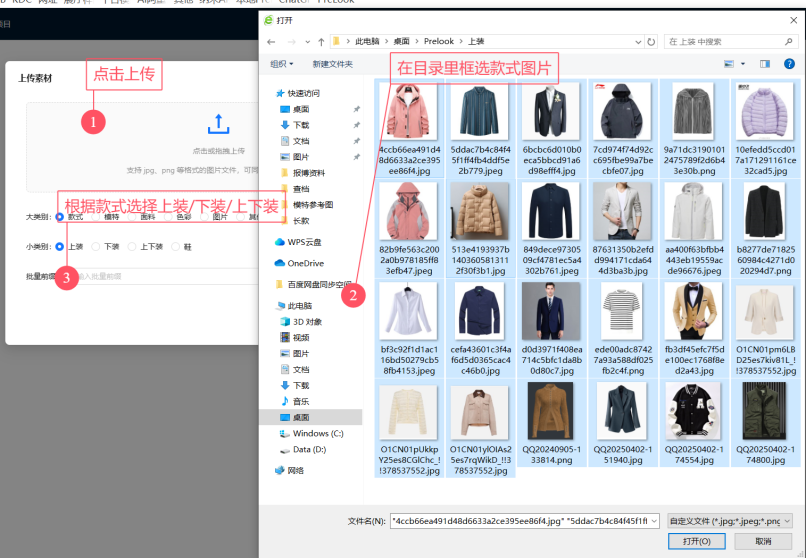Click the purple puffer jacket thumbnail
The width and height of the screenshot is (806, 558).
[764, 112]
